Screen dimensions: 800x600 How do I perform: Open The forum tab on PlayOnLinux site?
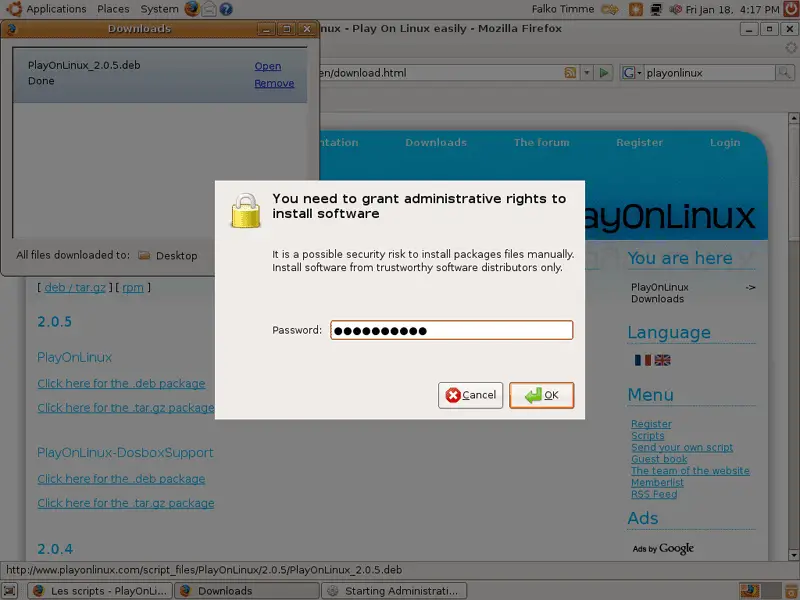click(x=541, y=142)
